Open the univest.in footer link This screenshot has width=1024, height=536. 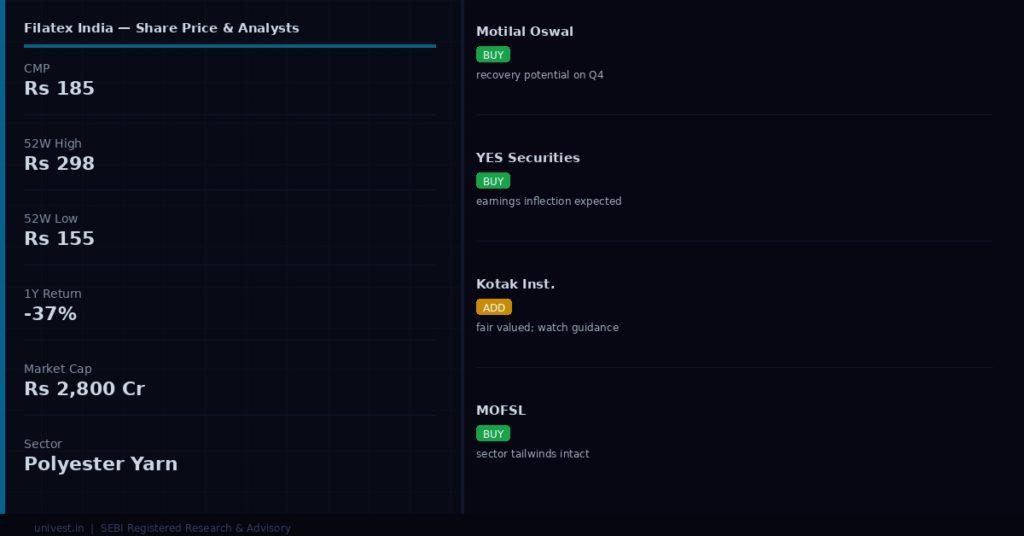click(59, 528)
